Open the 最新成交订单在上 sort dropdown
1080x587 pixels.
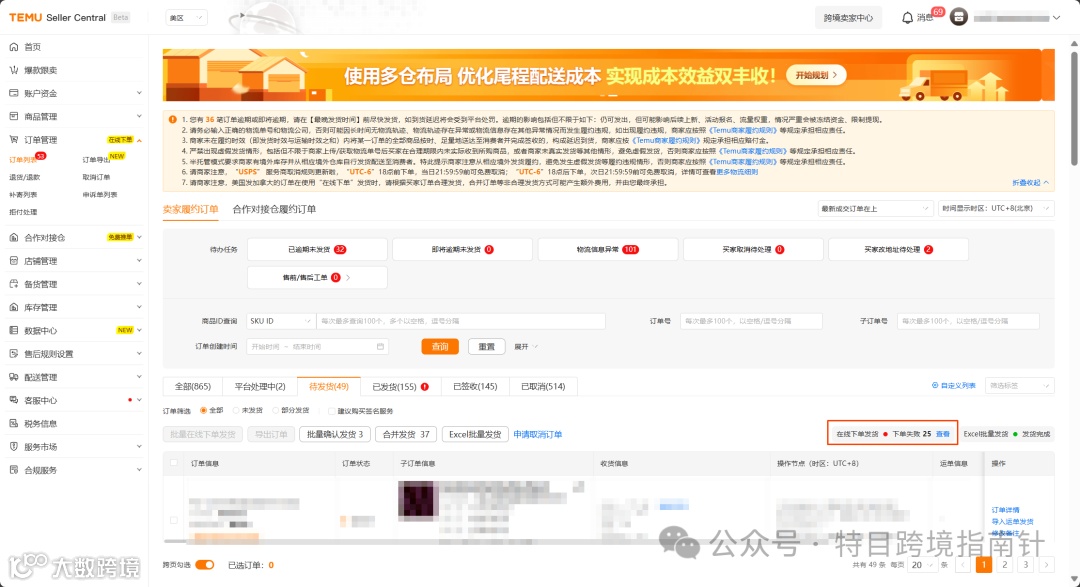click(x=875, y=209)
